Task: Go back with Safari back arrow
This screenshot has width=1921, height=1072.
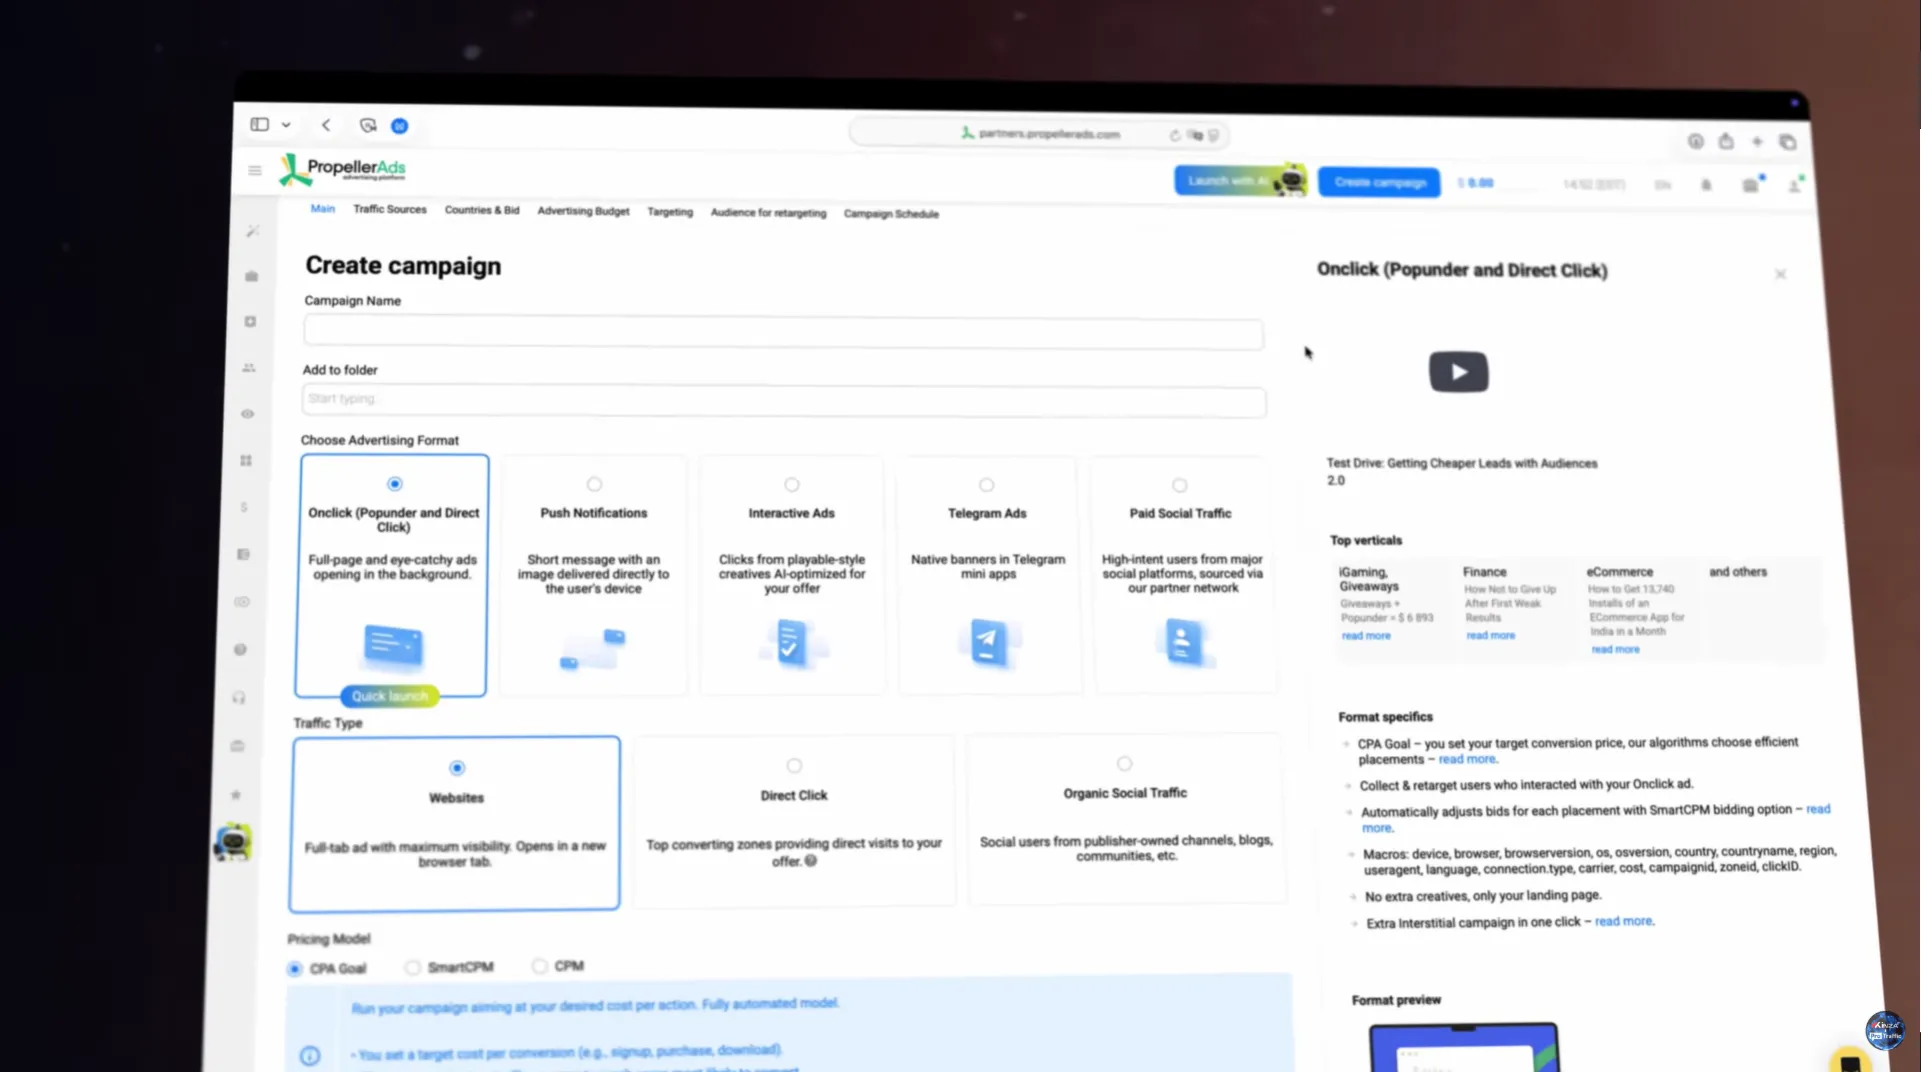Action: (326, 125)
